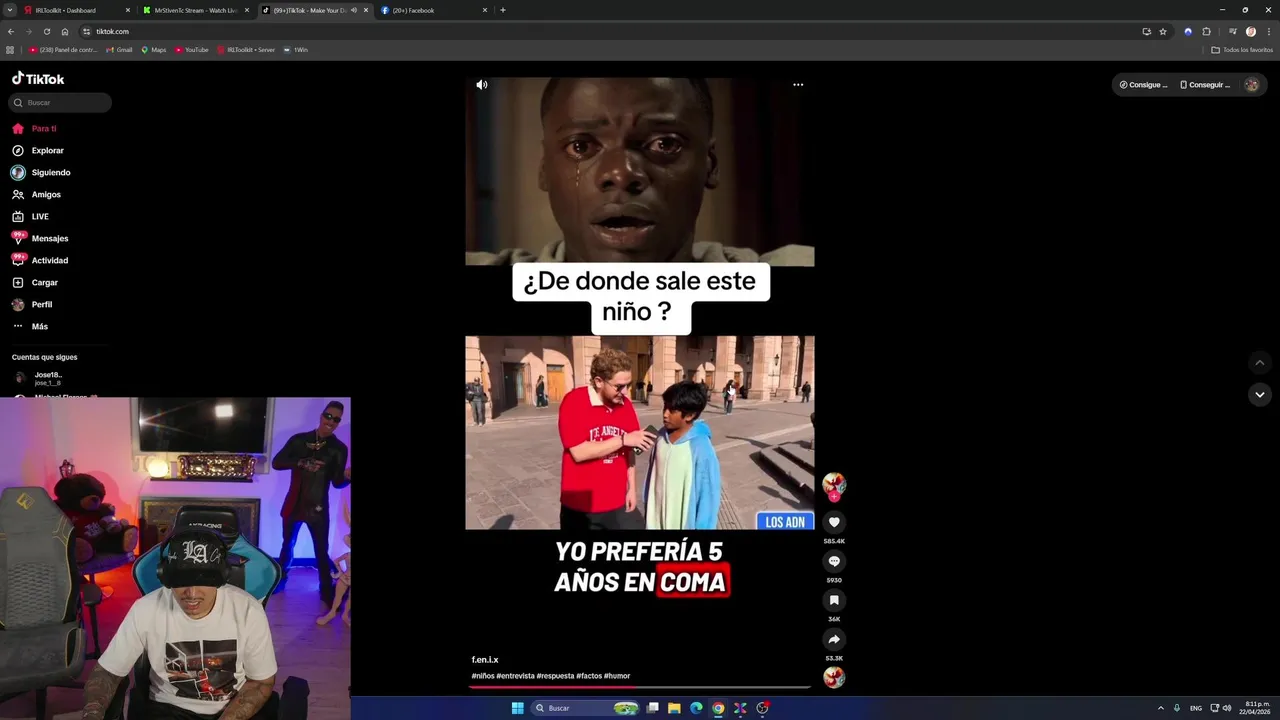Mute the TikTok video with the speaker icon

482,85
